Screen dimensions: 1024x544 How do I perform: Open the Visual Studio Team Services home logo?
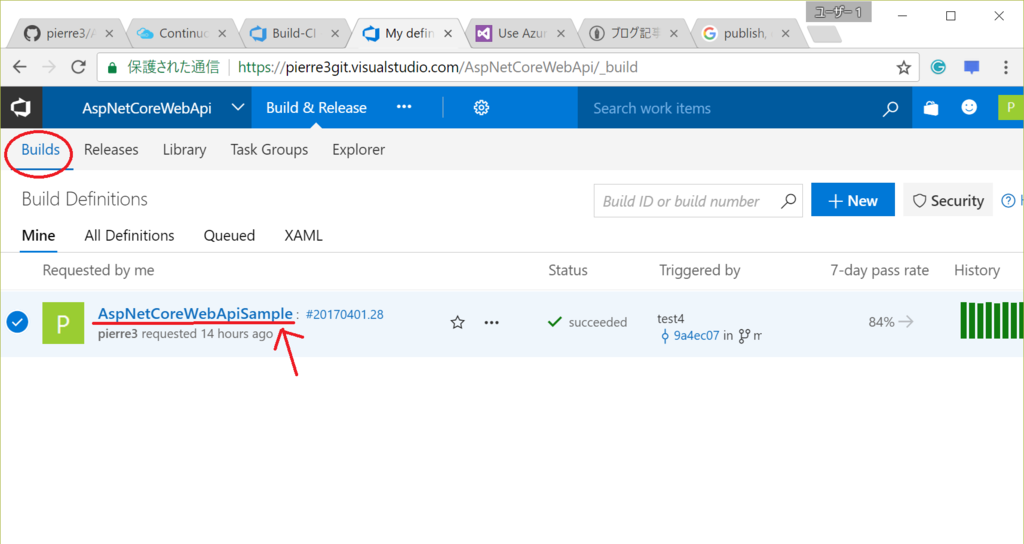(21, 108)
